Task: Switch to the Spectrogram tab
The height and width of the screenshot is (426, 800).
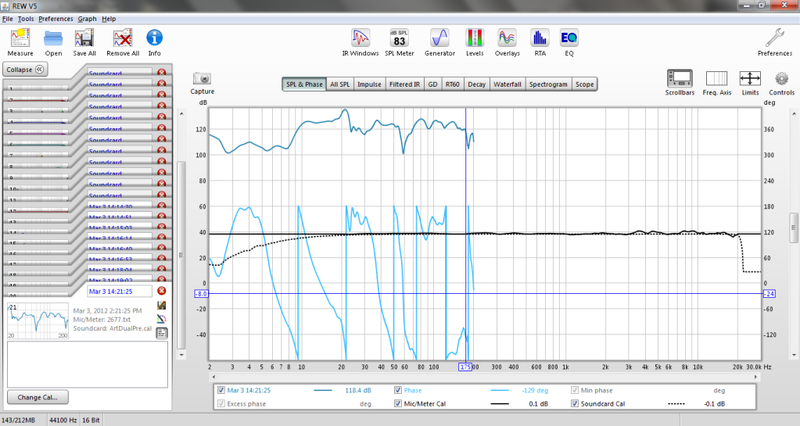Action: [548, 84]
